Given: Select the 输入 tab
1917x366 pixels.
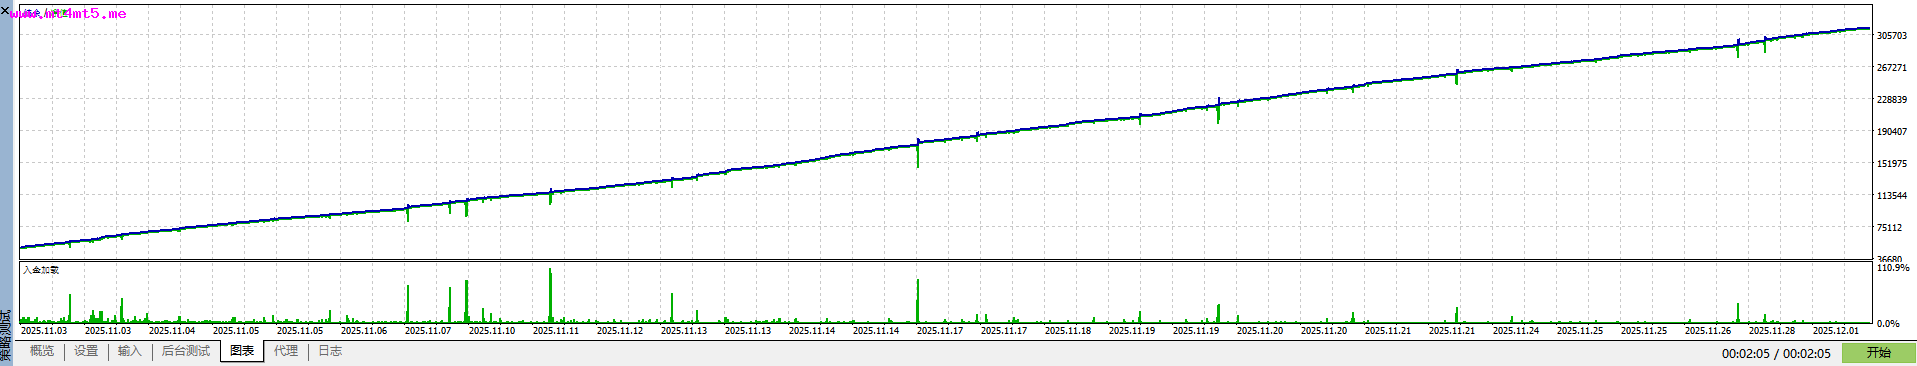Looking at the screenshot, I should tap(130, 351).
